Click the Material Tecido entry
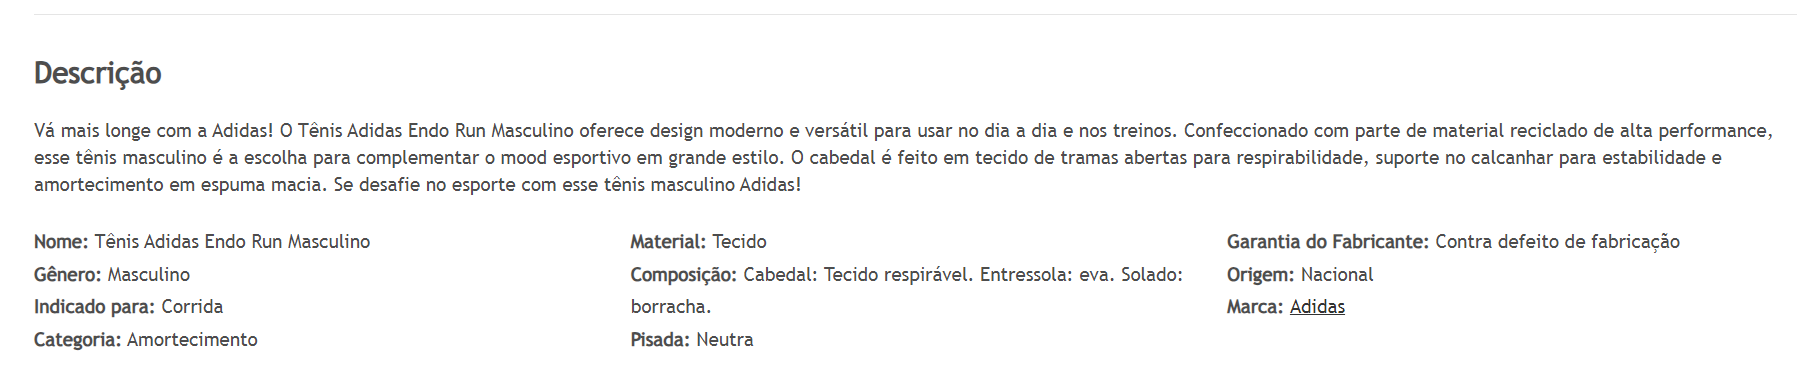 click(699, 242)
